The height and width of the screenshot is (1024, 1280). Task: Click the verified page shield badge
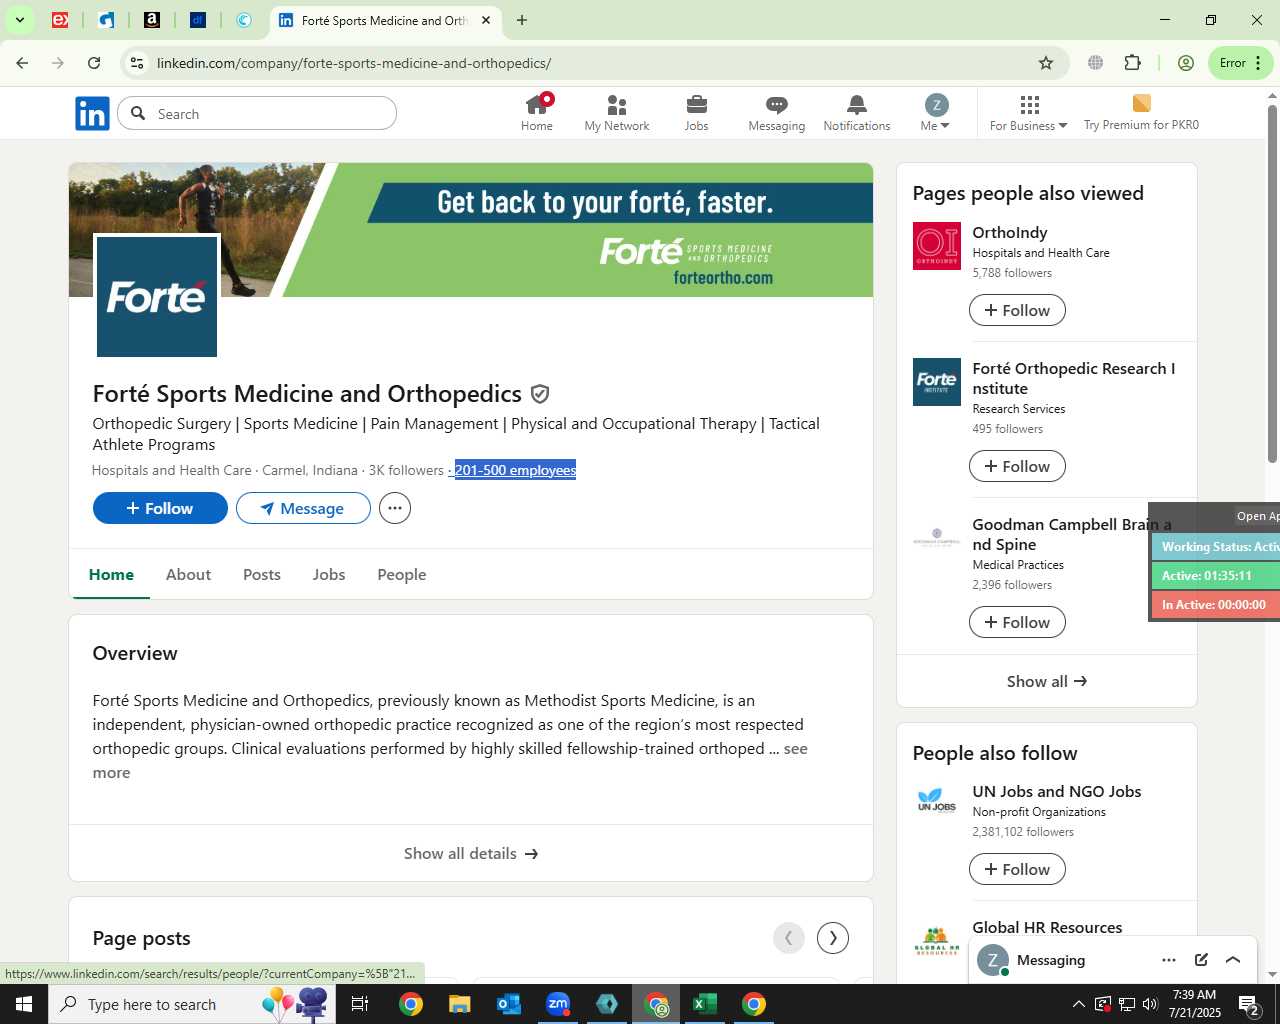coord(540,394)
